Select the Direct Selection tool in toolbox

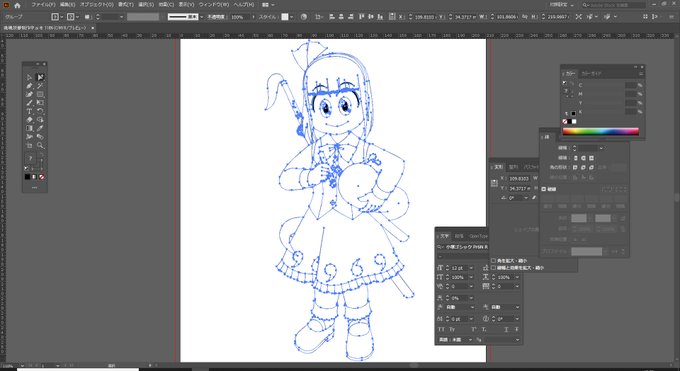click(40, 77)
